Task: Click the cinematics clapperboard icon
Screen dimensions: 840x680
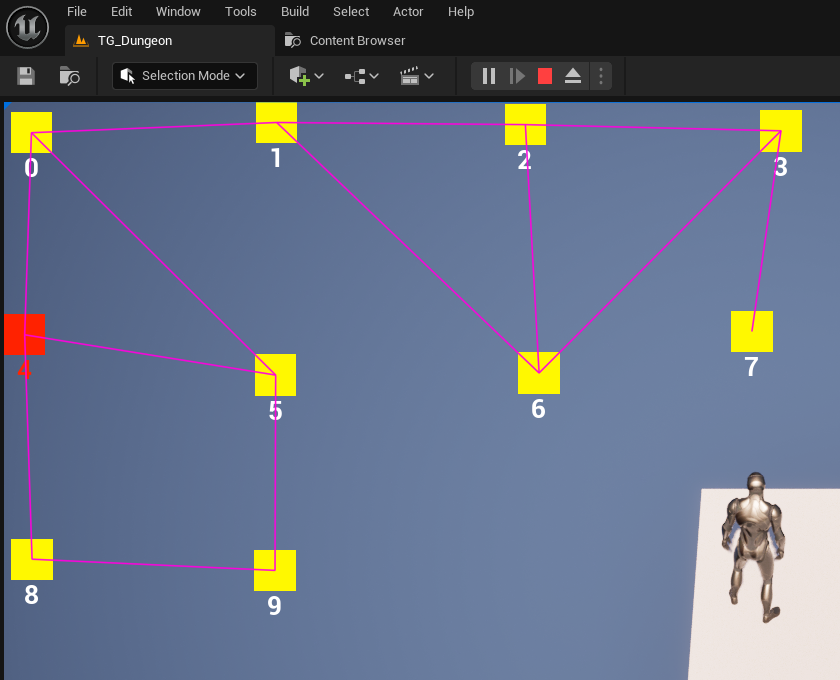Action: [x=410, y=76]
